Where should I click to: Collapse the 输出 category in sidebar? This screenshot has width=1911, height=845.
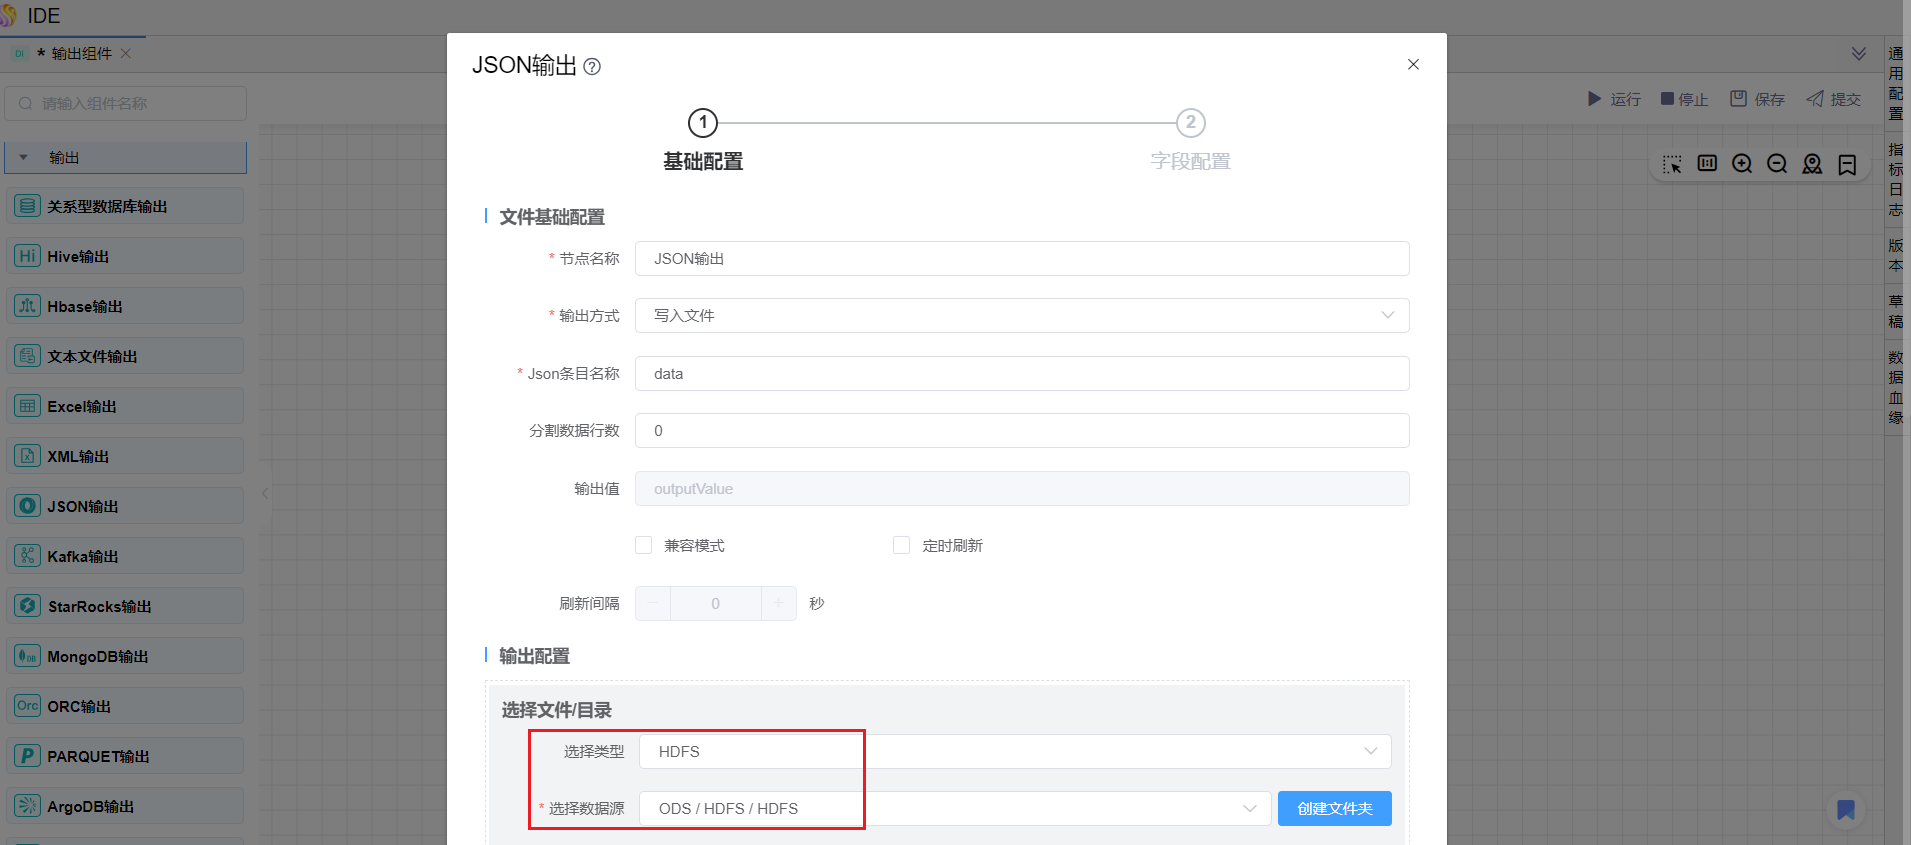click(x=24, y=158)
